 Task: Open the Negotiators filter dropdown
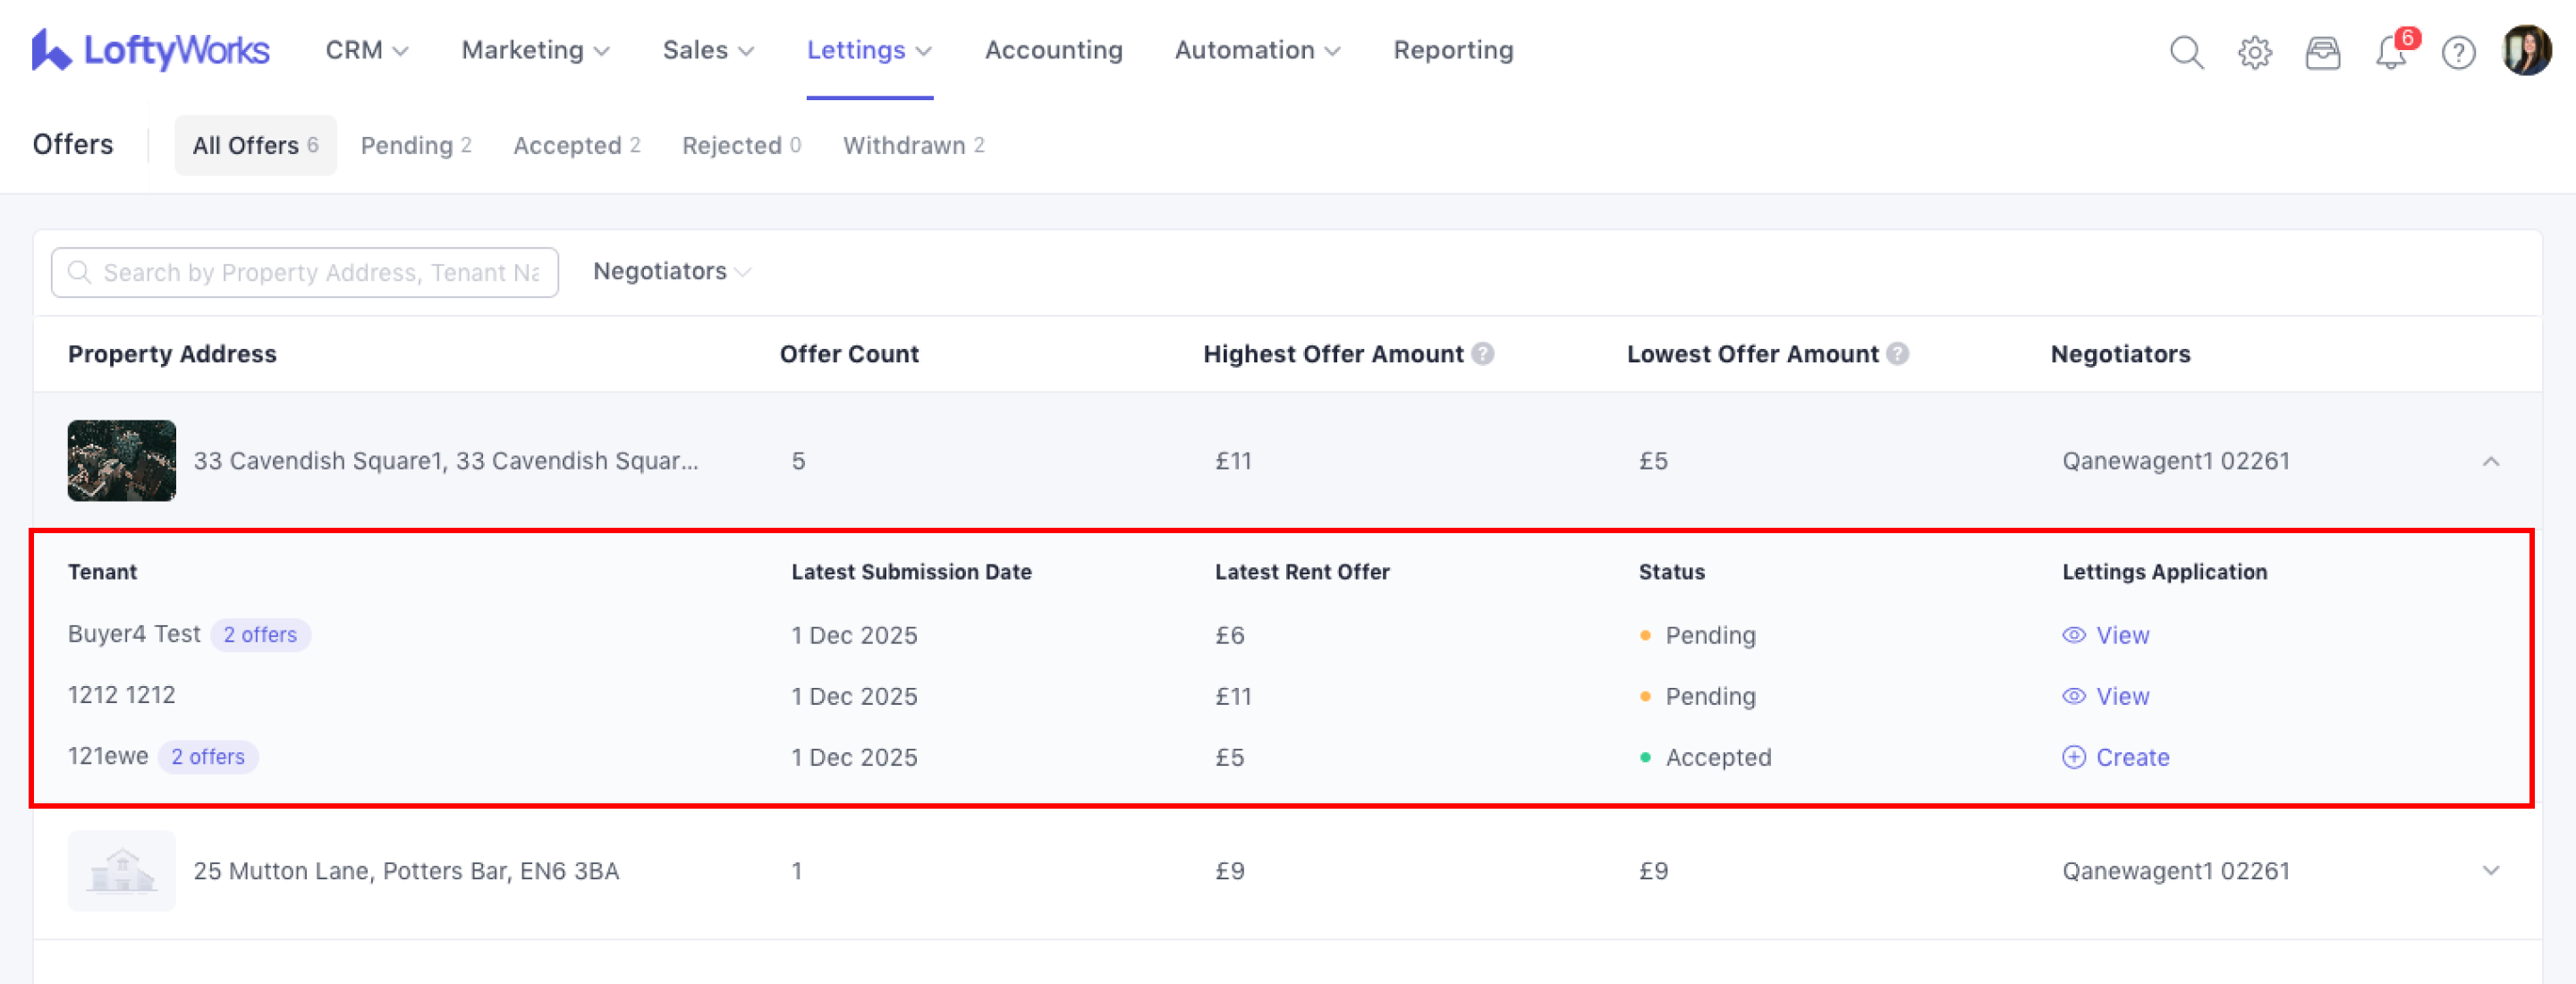click(x=671, y=271)
